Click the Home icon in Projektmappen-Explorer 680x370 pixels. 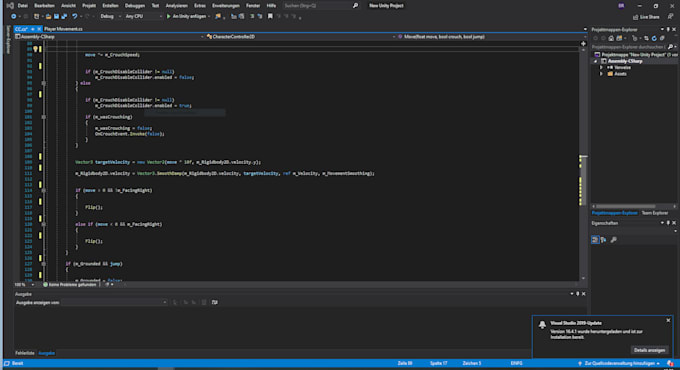tap(611, 38)
